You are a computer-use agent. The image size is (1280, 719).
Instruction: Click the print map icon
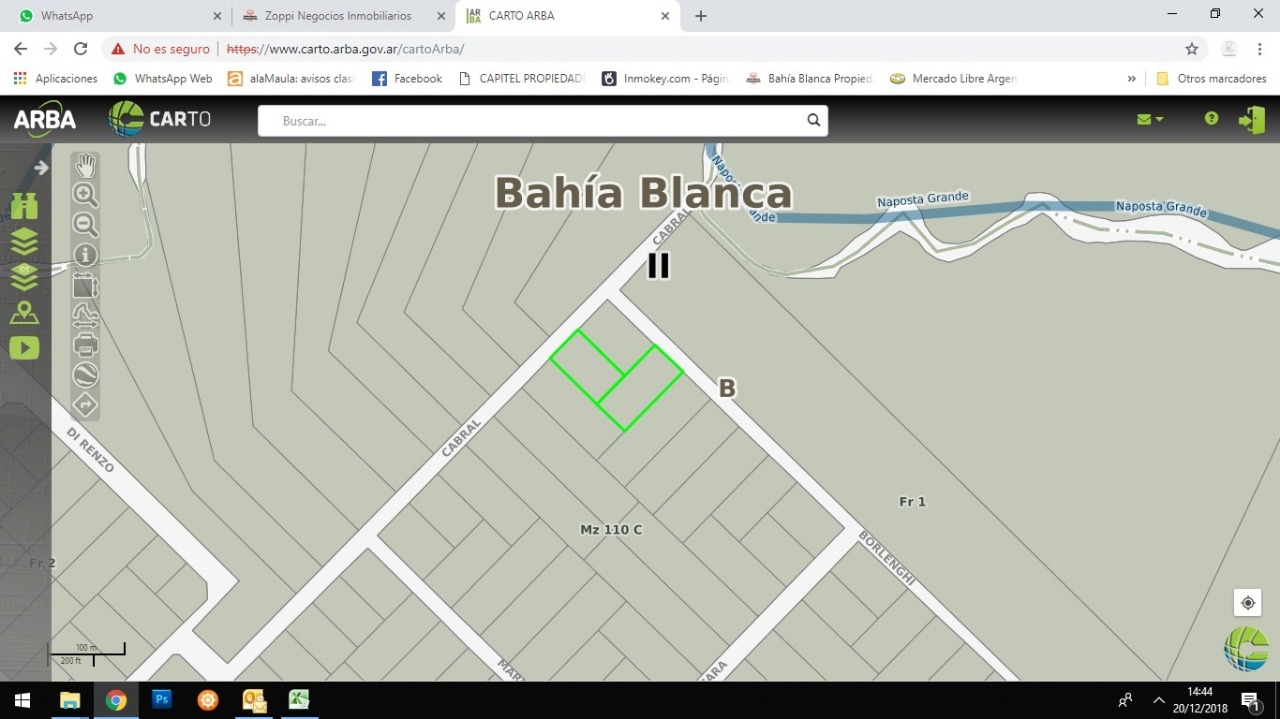tap(86, 346)
